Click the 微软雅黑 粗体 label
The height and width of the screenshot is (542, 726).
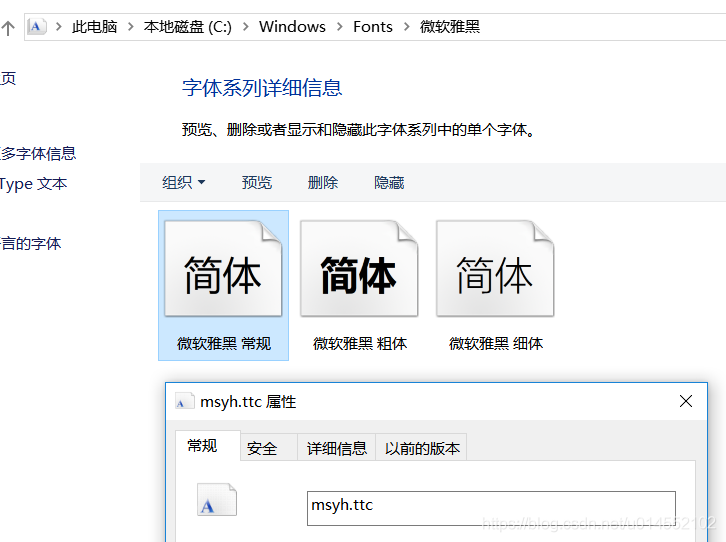click(x=360, y=344)
